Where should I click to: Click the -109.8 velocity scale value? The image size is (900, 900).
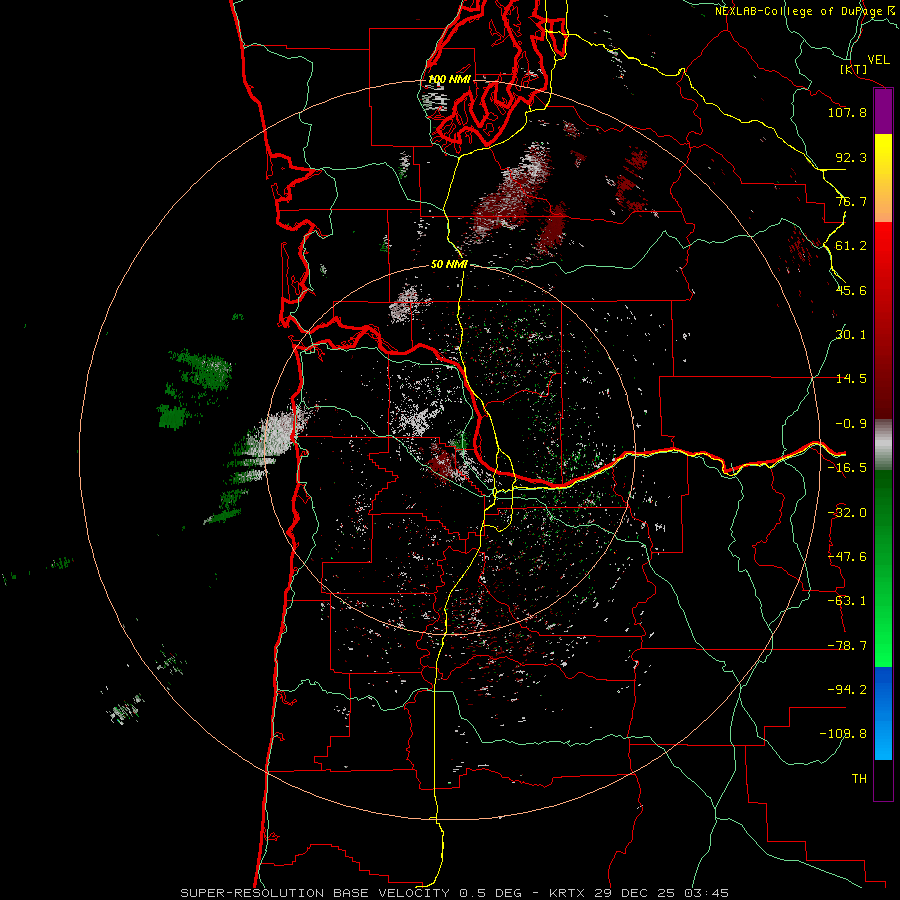[843, 734]
